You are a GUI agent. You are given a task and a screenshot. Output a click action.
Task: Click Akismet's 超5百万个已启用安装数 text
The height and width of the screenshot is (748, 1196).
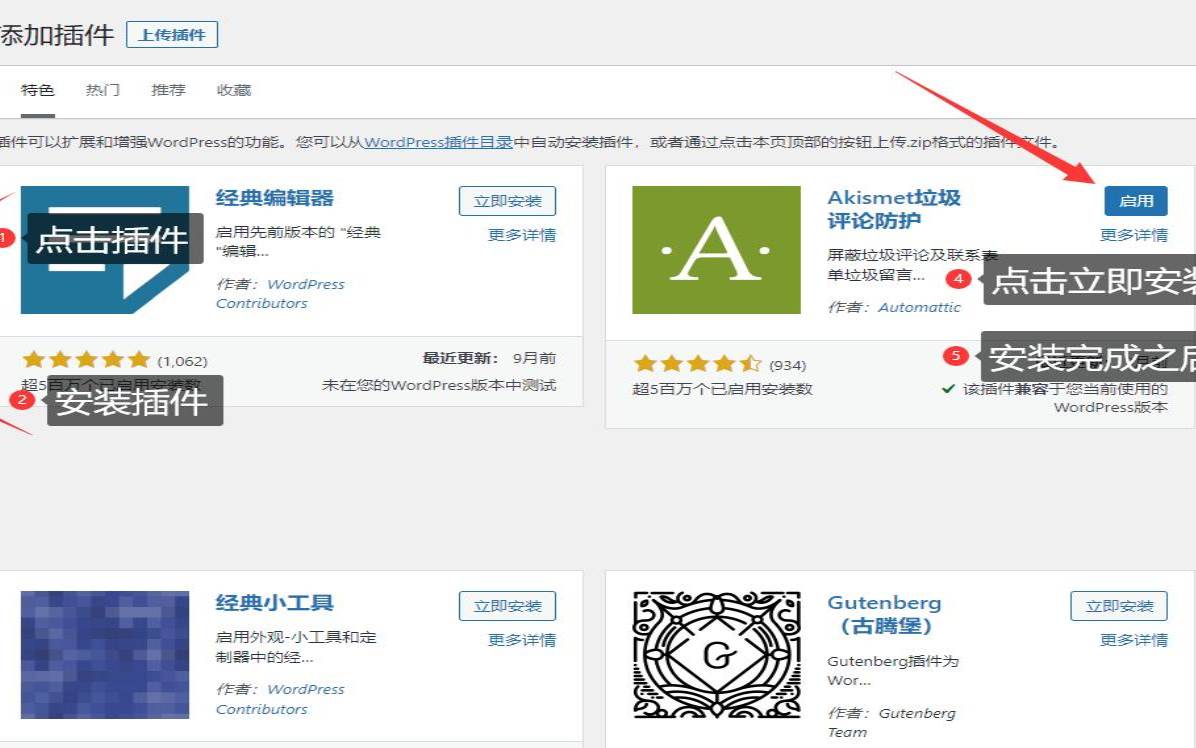(x=722, y=390)
